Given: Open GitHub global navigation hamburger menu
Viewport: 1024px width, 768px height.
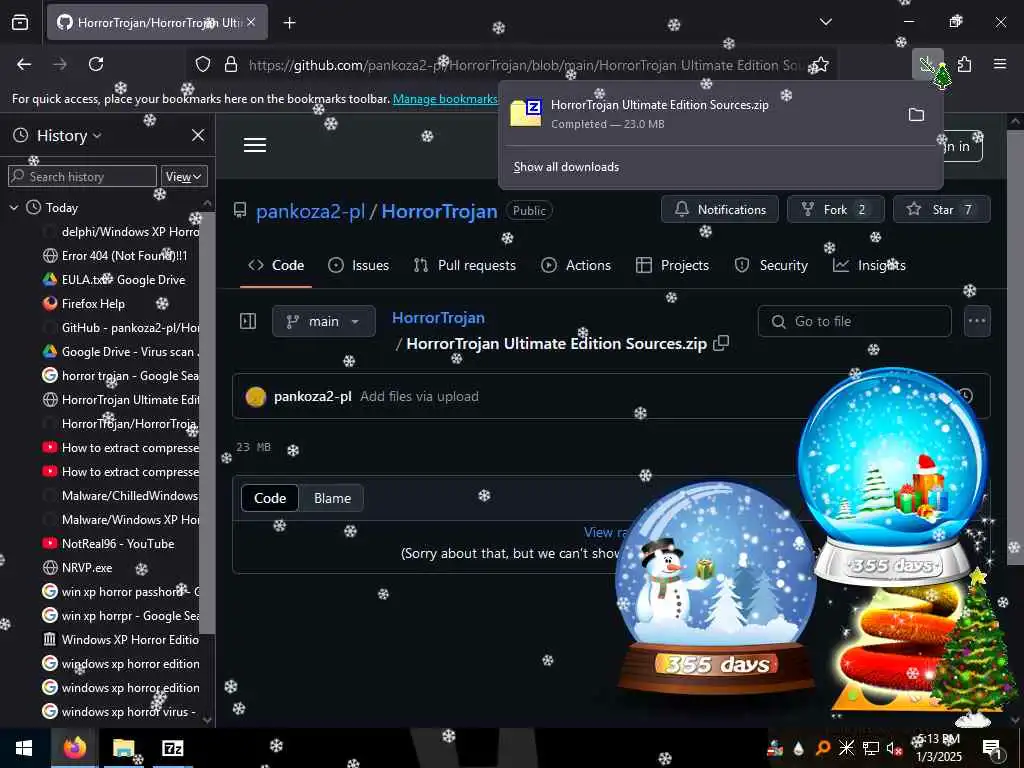Looking at the screenshot, I should click(255, 145).
